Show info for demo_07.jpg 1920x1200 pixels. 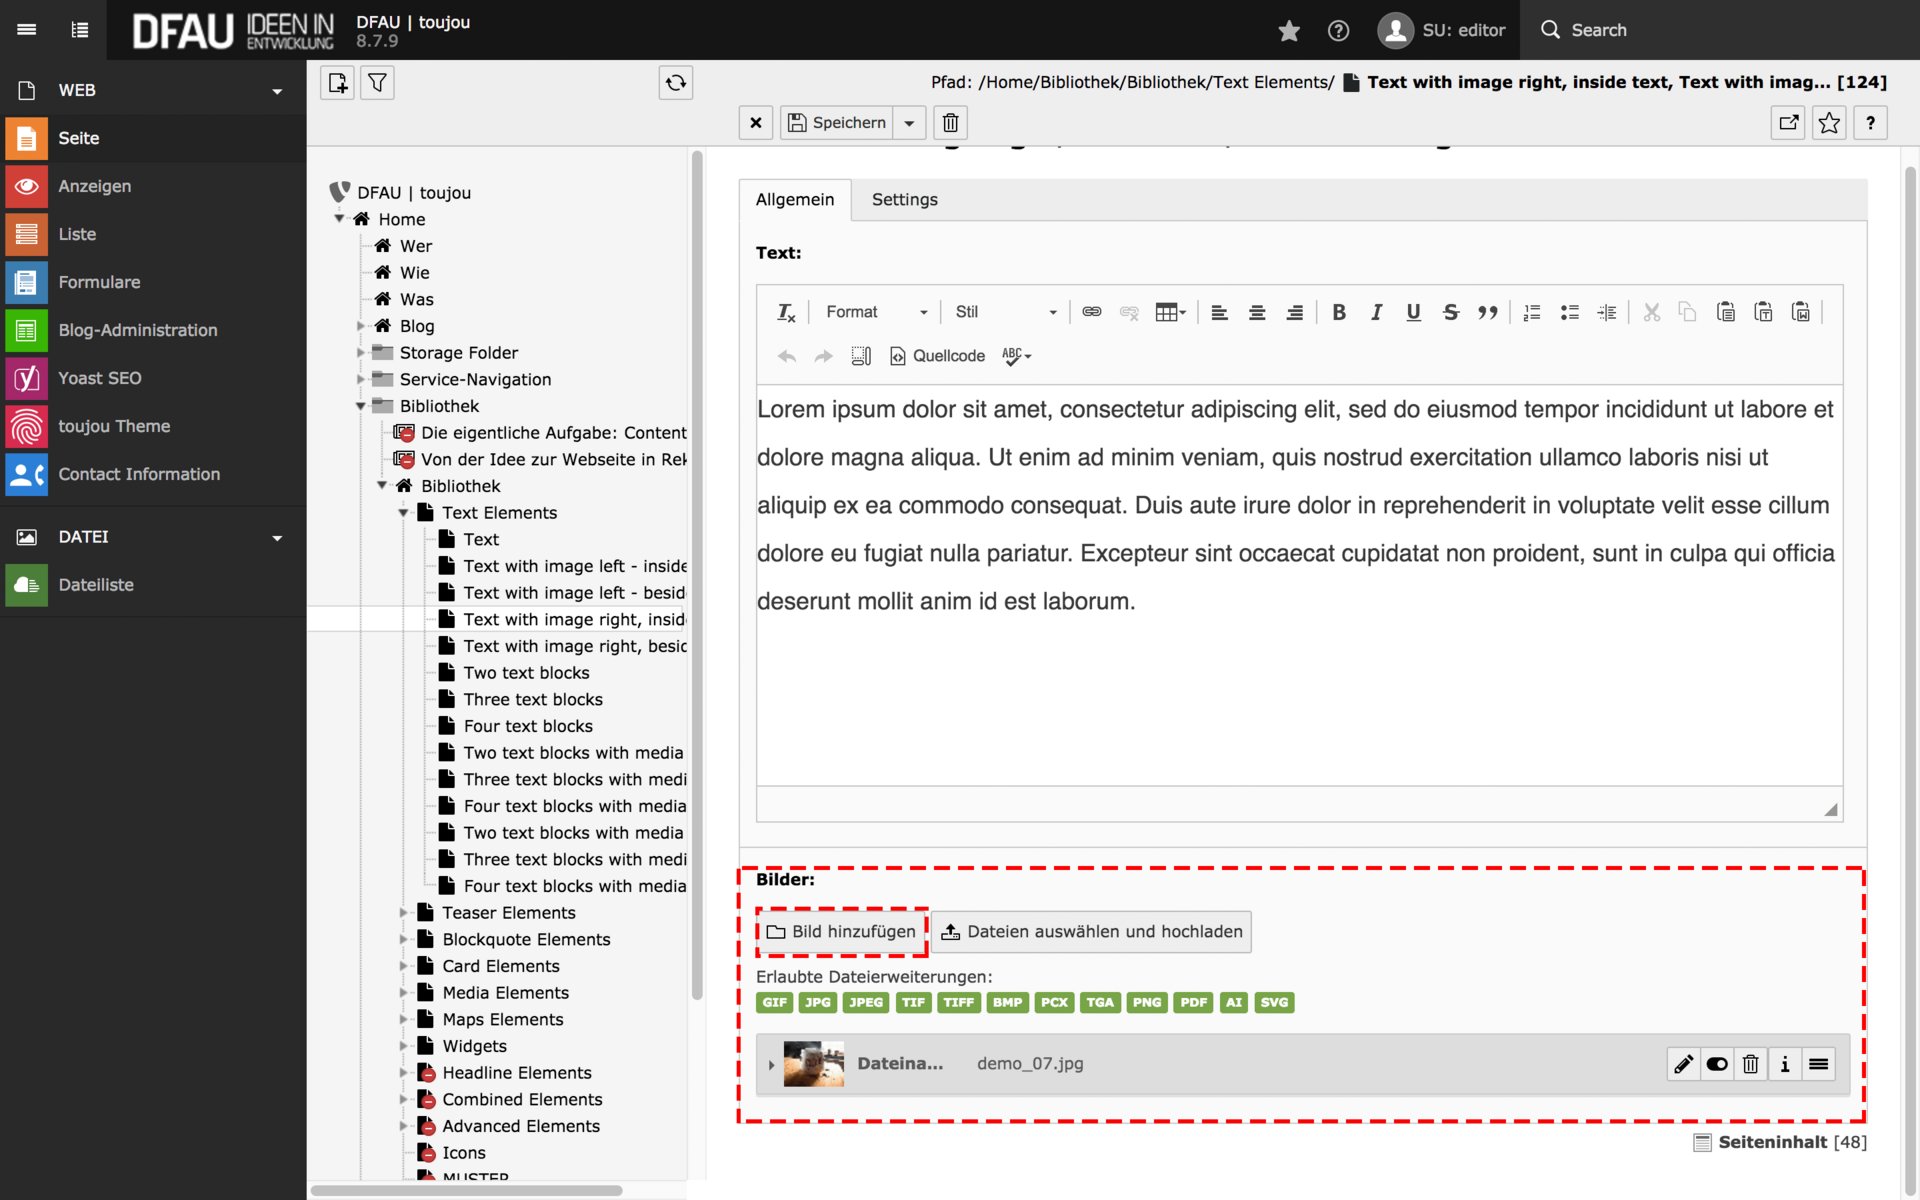point(1785,1064)
